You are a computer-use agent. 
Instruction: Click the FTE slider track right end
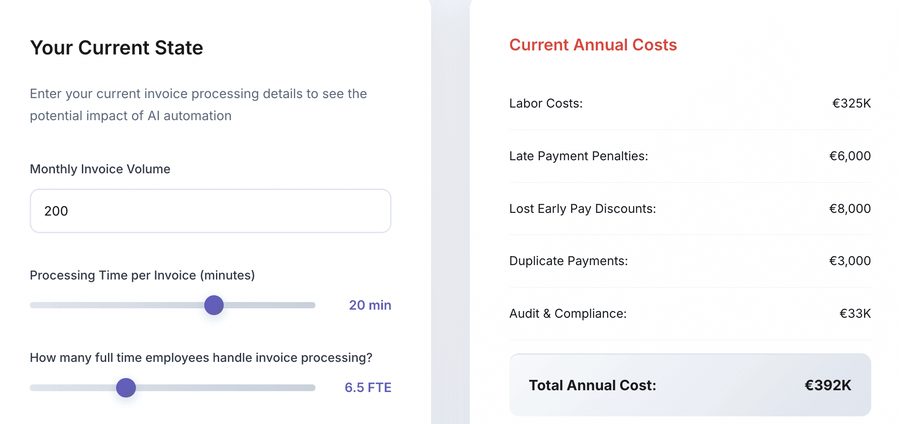(x=310, y=388)
